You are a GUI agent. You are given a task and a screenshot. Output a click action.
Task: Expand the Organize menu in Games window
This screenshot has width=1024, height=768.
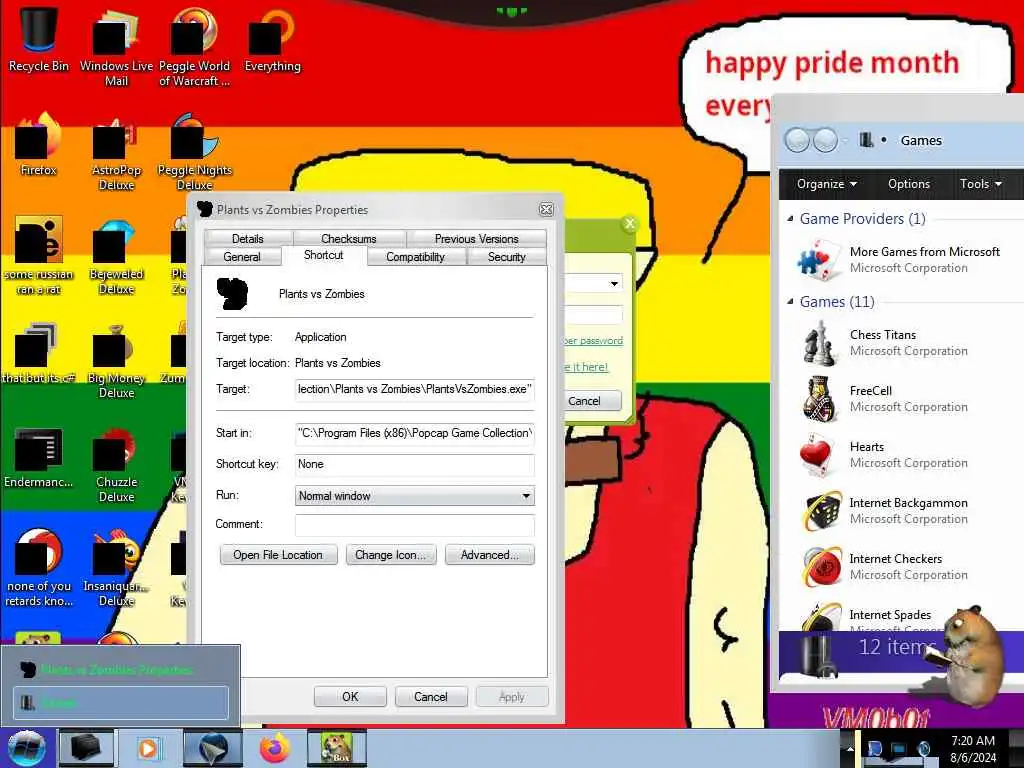(x=826, y=184)
